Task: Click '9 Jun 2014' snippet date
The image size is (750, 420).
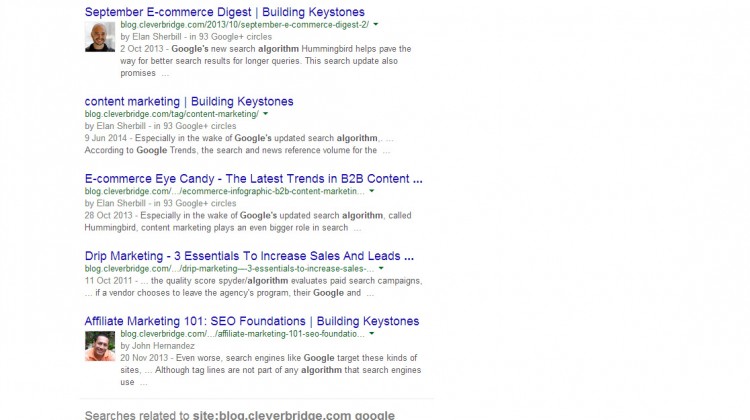Action: coord(106,138)
